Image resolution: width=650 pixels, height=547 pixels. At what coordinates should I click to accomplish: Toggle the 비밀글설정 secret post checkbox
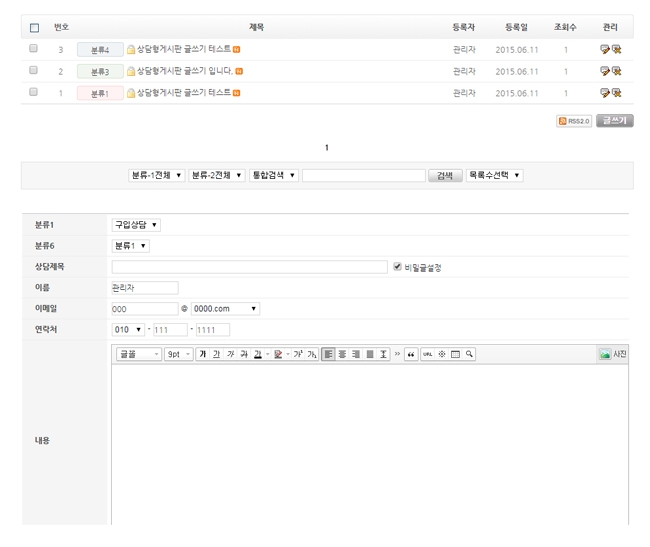(x=398, y=267)
